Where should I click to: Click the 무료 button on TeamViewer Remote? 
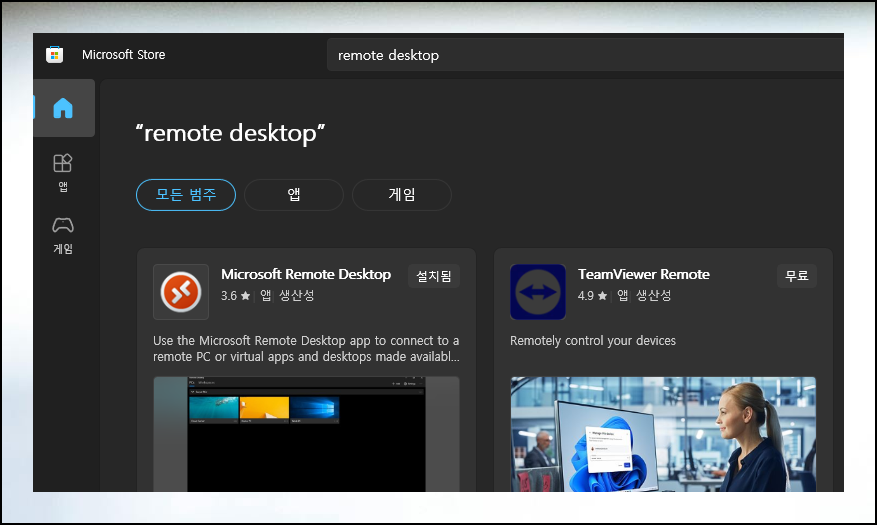click(x=796, y=276)
